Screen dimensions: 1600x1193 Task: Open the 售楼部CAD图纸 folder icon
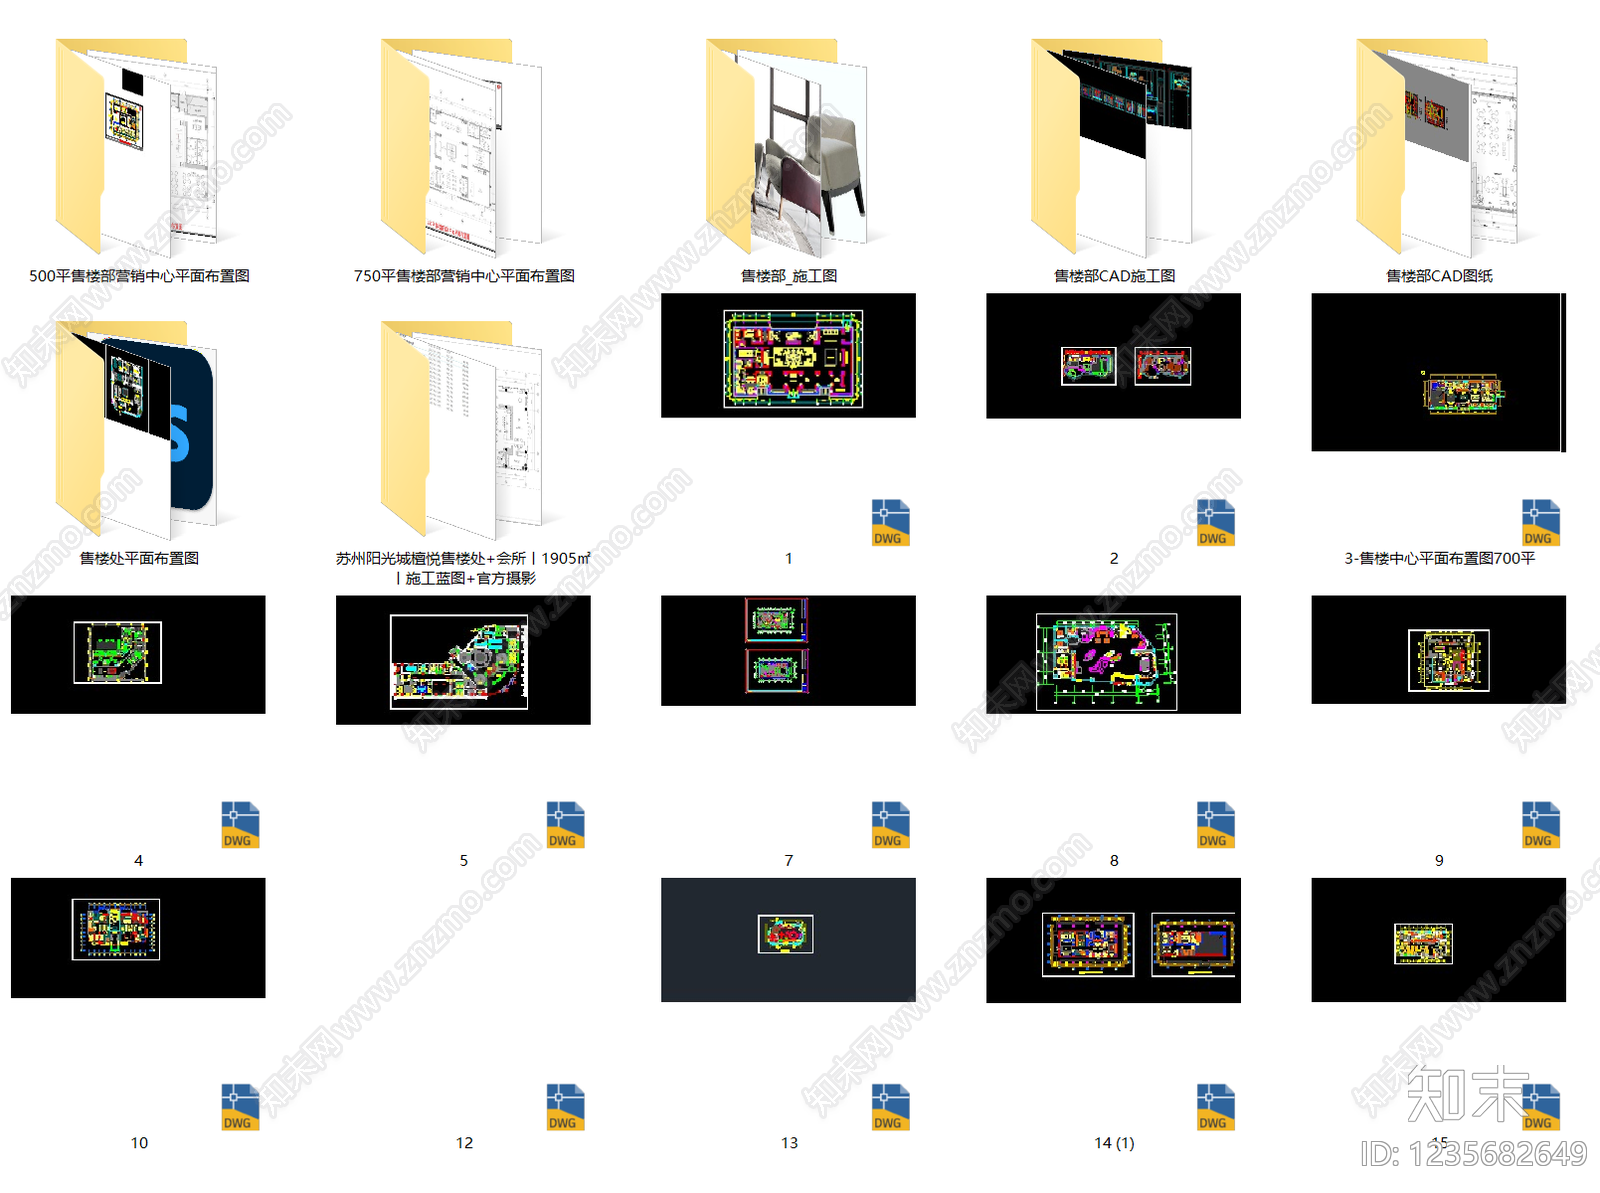point(1437,147)
